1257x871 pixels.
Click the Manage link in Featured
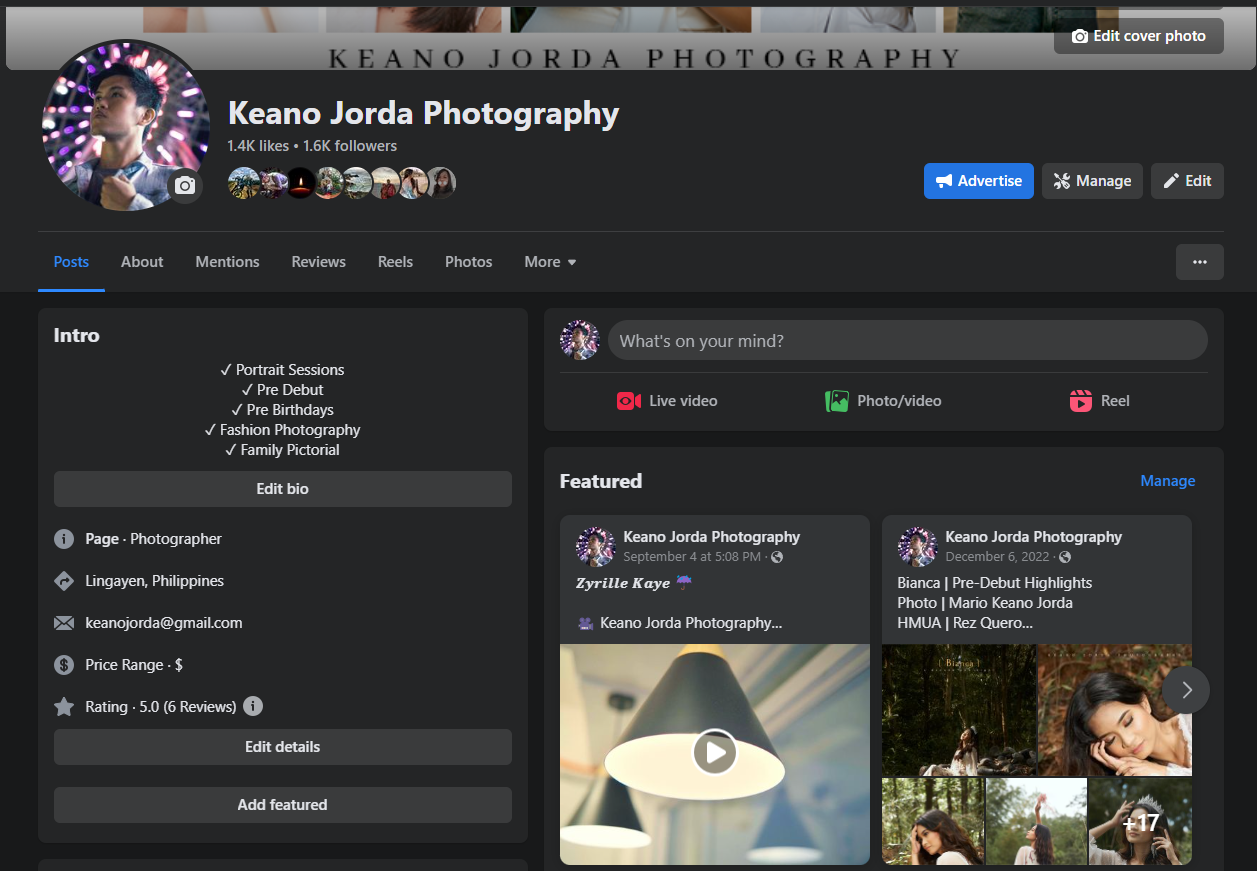1168,481
